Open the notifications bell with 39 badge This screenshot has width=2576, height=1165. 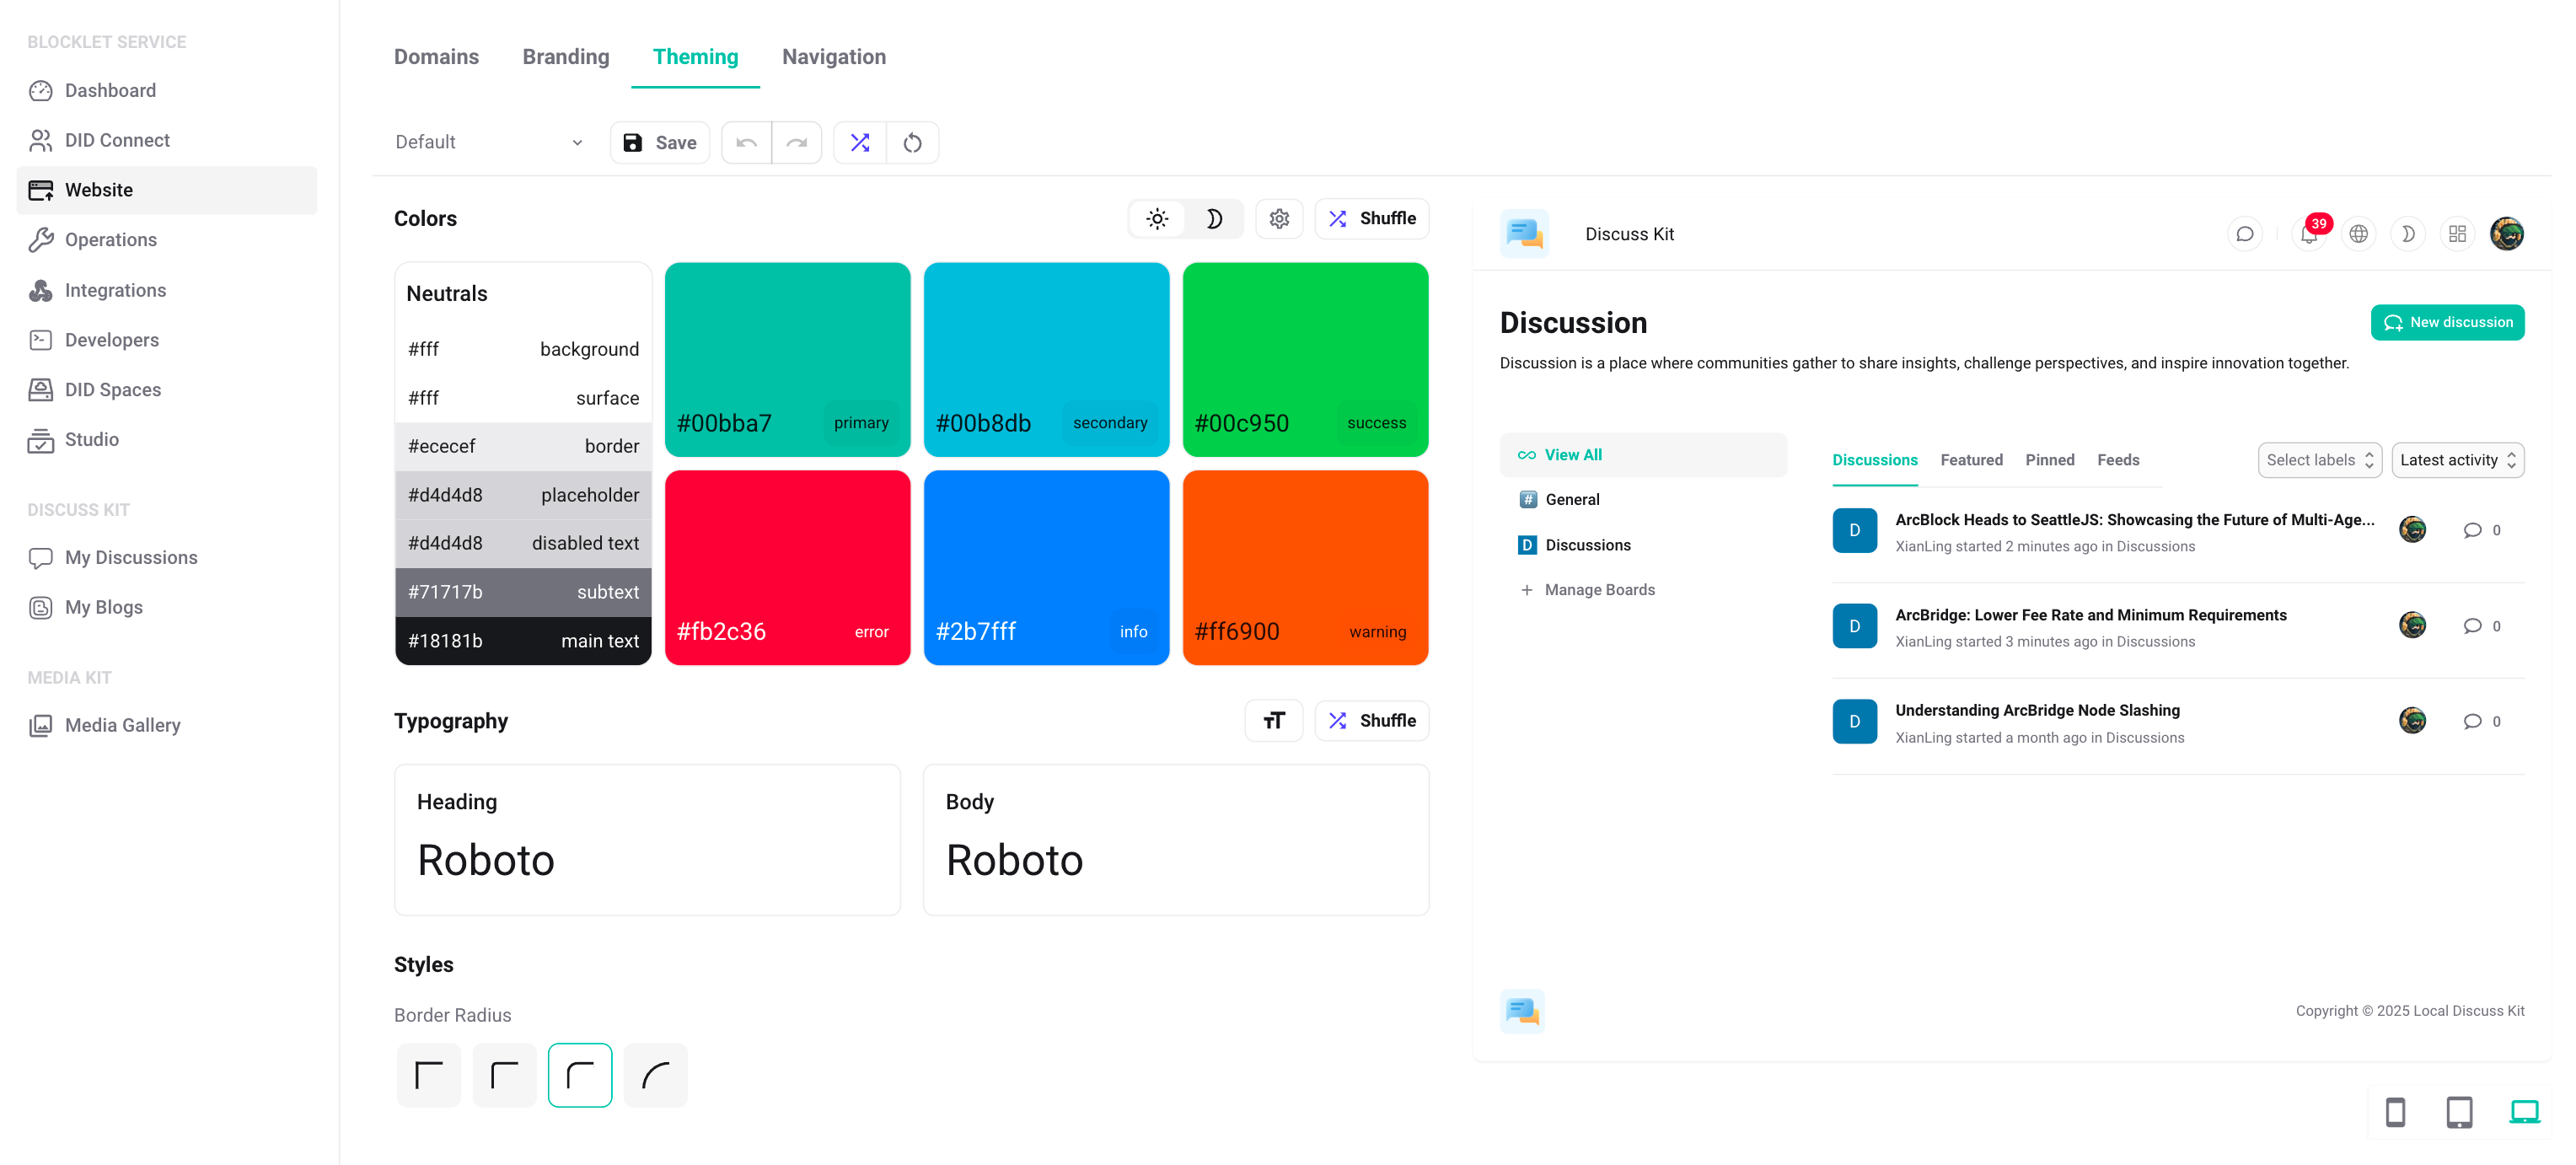point(2308,234)
